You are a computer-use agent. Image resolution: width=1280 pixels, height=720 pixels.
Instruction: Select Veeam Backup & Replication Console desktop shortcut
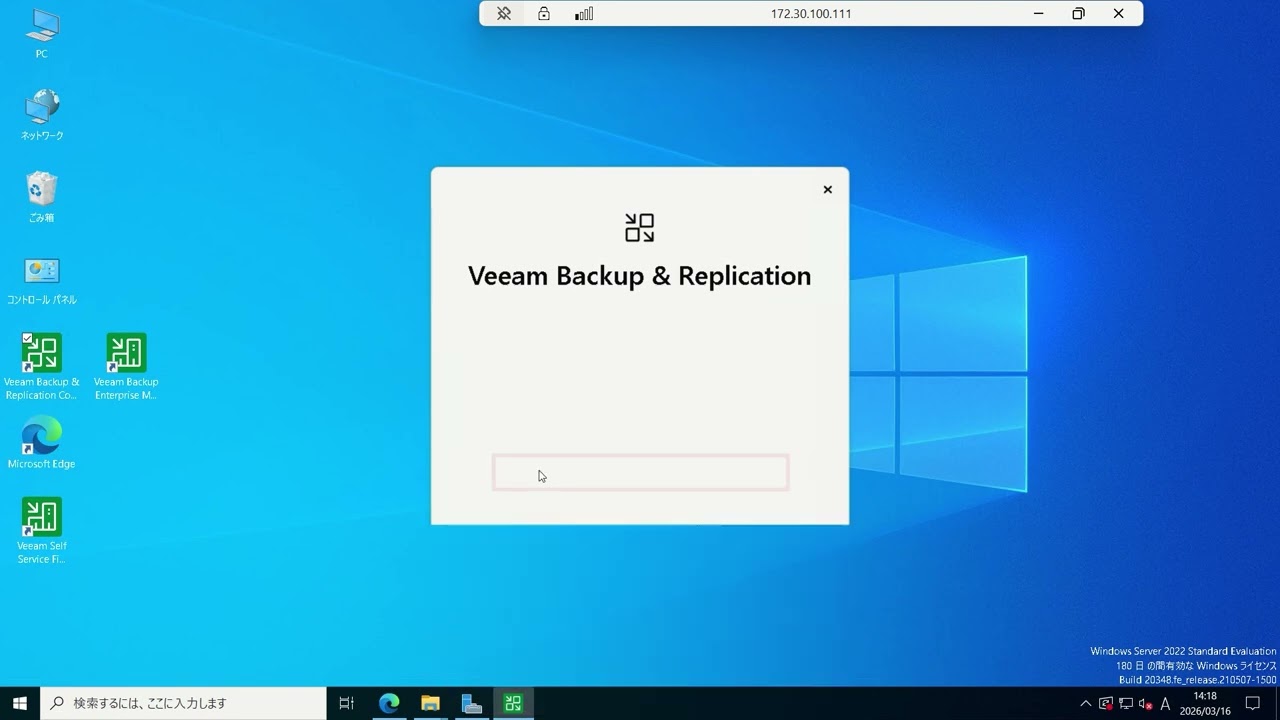coord(41,367)
